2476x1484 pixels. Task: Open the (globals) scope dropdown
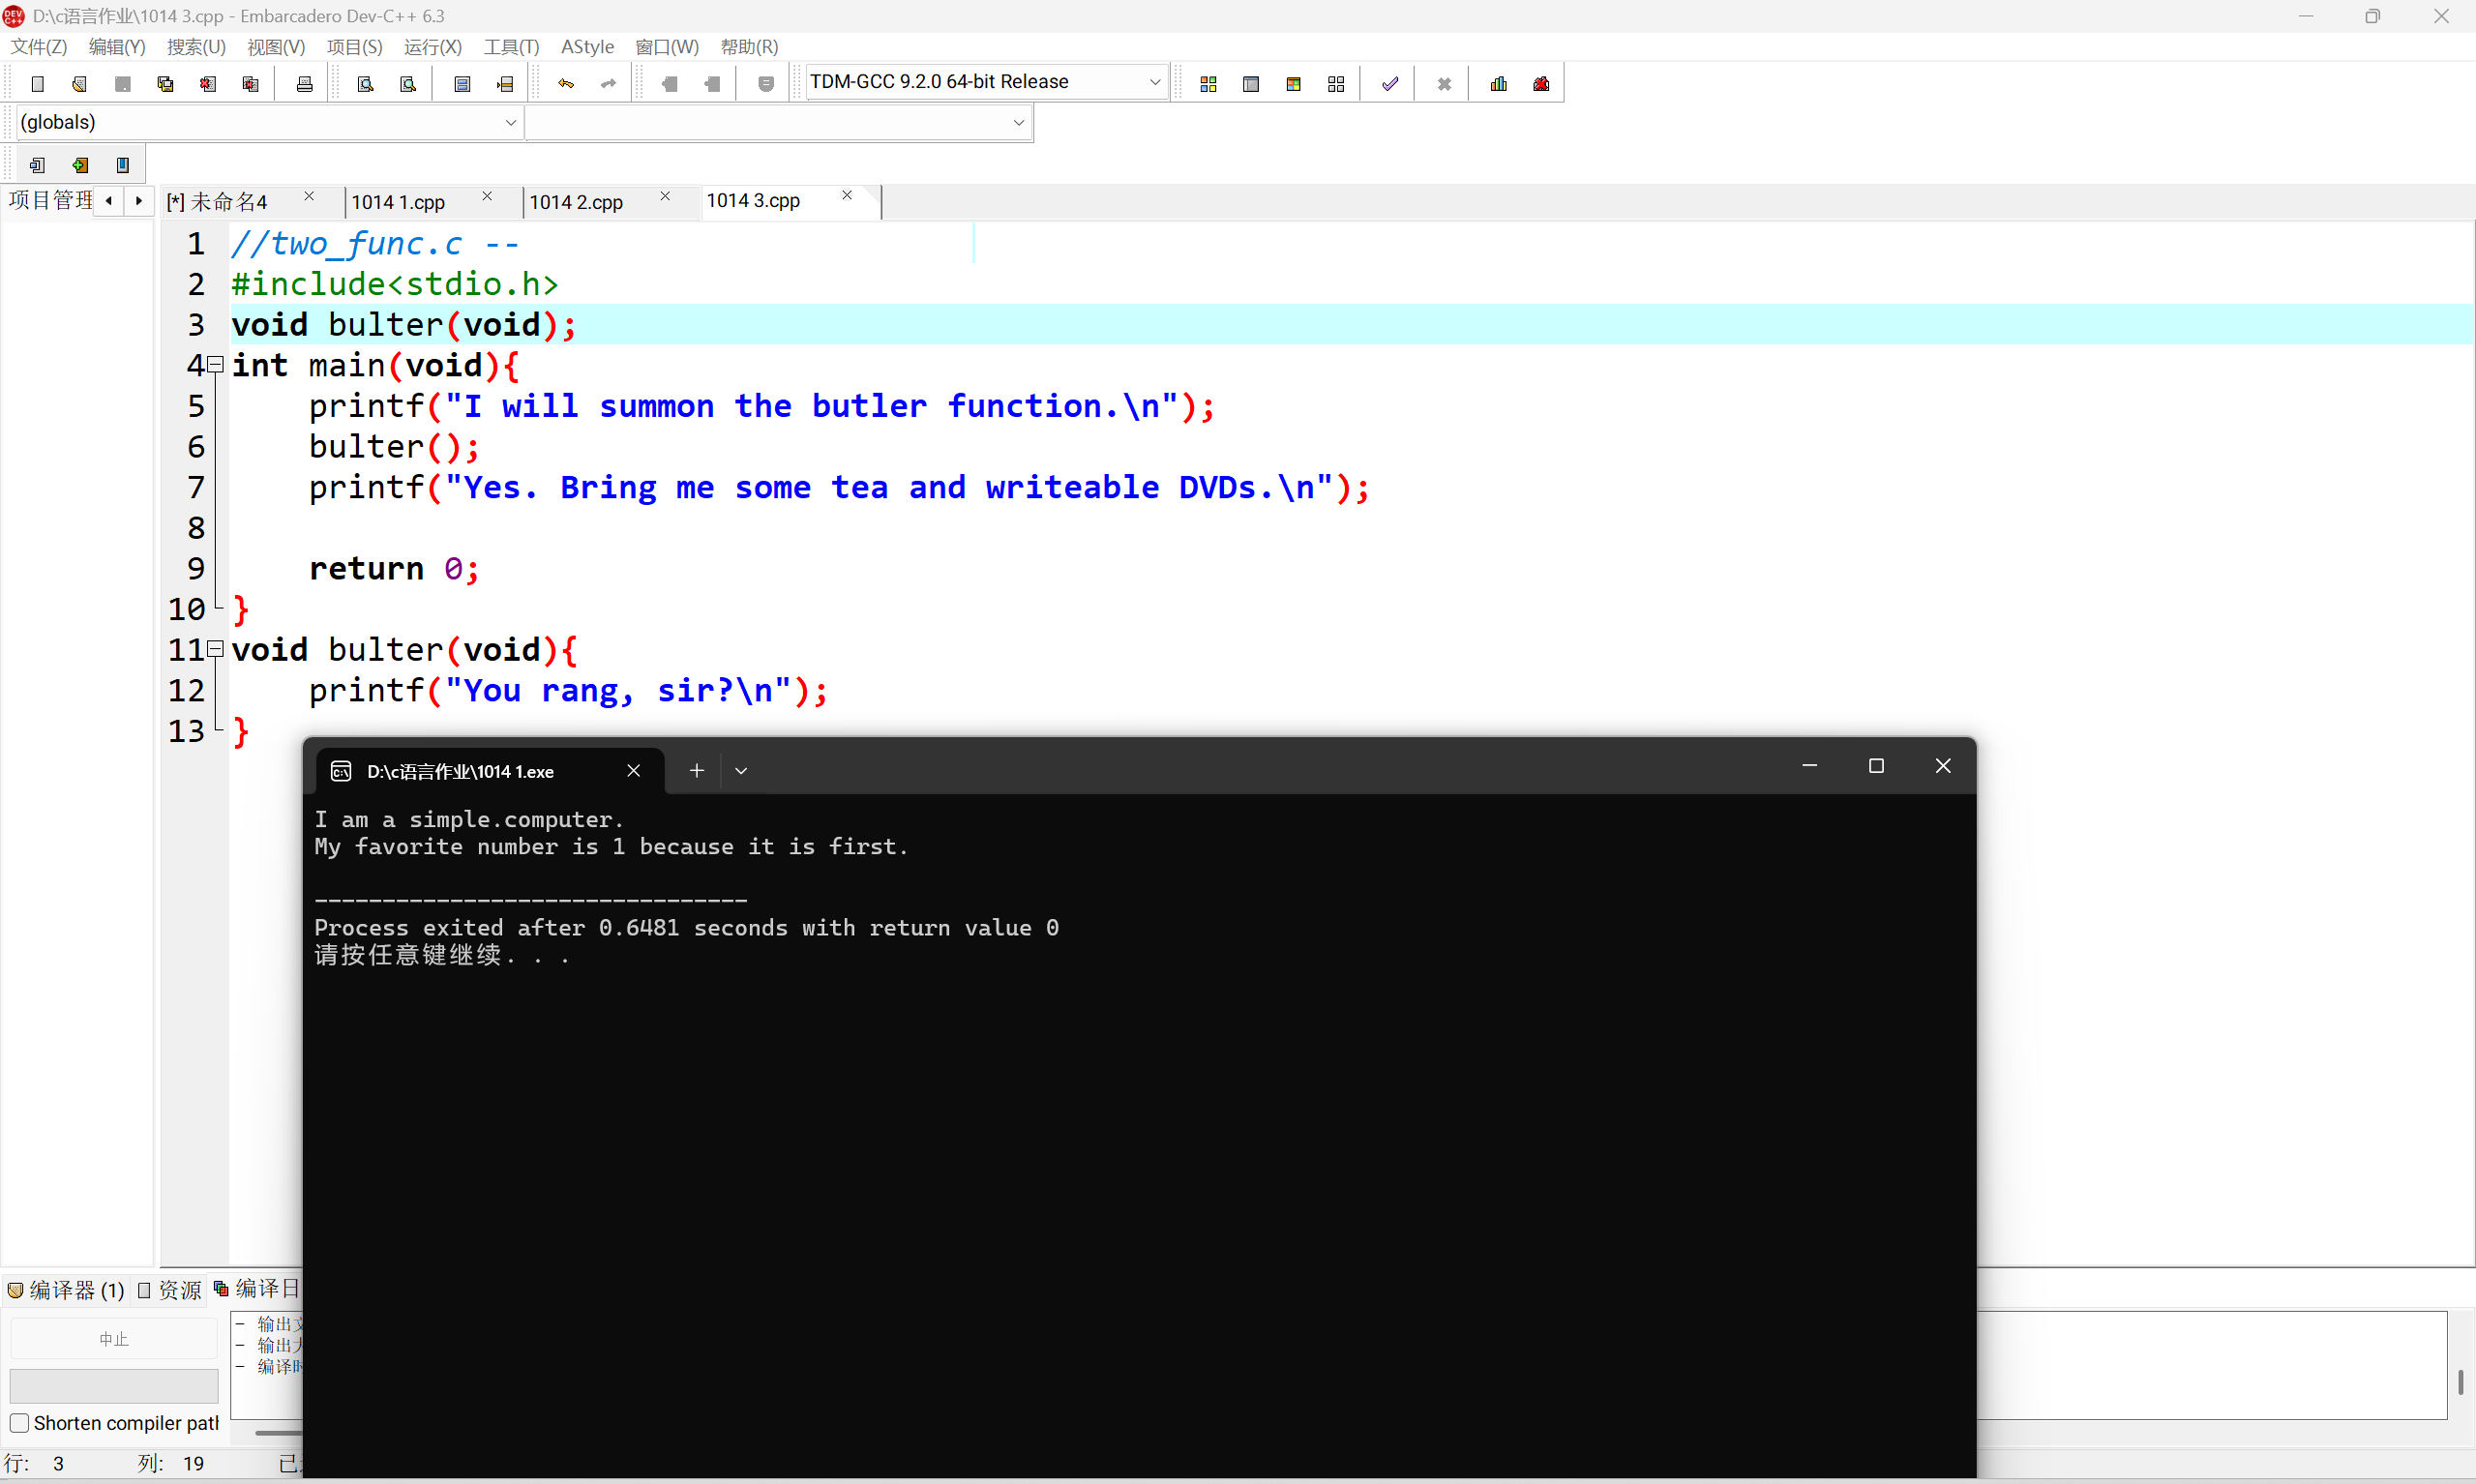pos(510,122)
